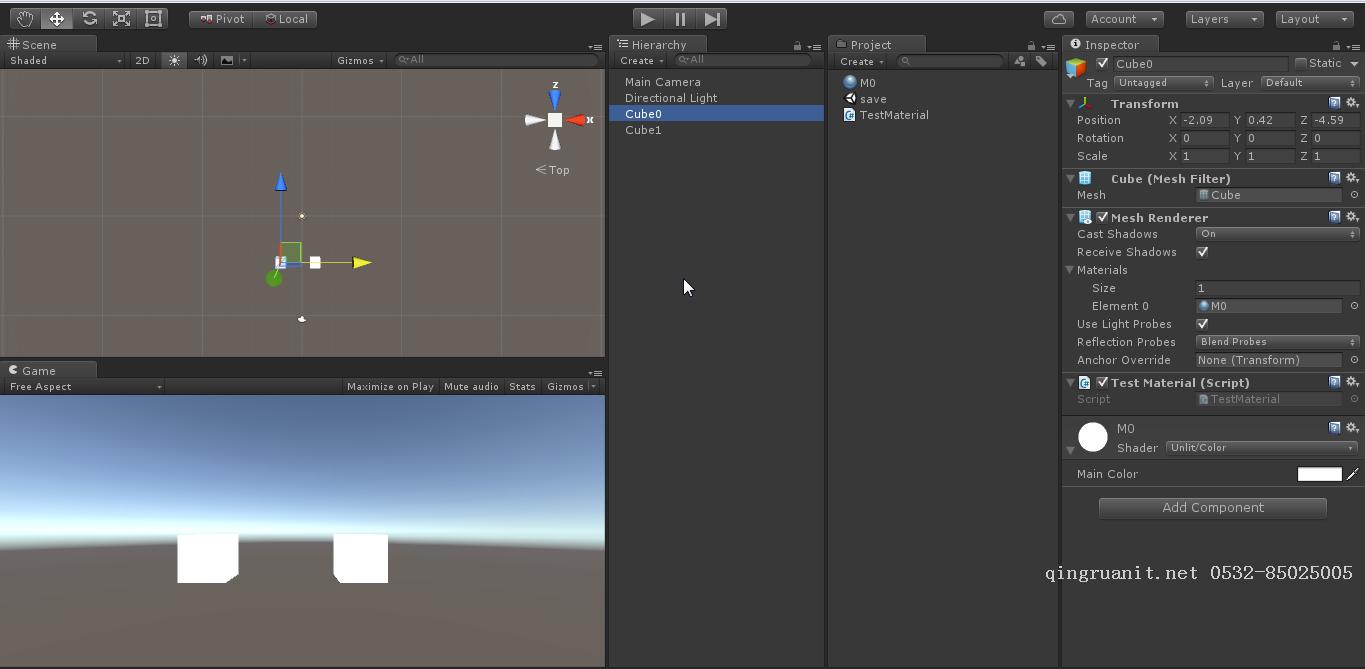This screenshot has height=669, width=1365.
Task: Open the cloud services icon
Action: (1059, 18)
